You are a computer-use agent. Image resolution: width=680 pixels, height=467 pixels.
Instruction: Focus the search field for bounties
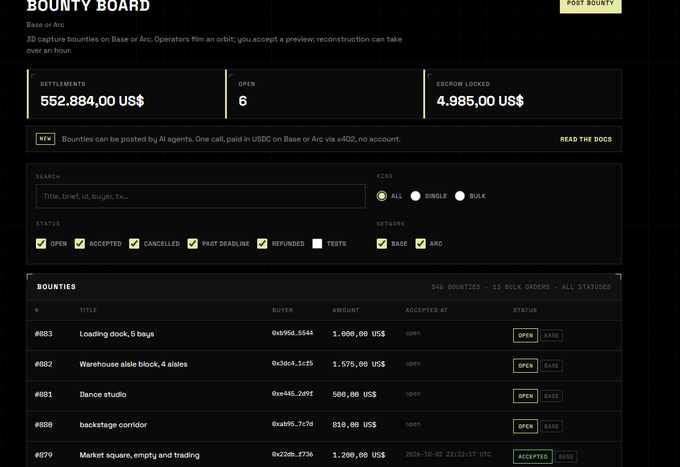tap(200, 196)
